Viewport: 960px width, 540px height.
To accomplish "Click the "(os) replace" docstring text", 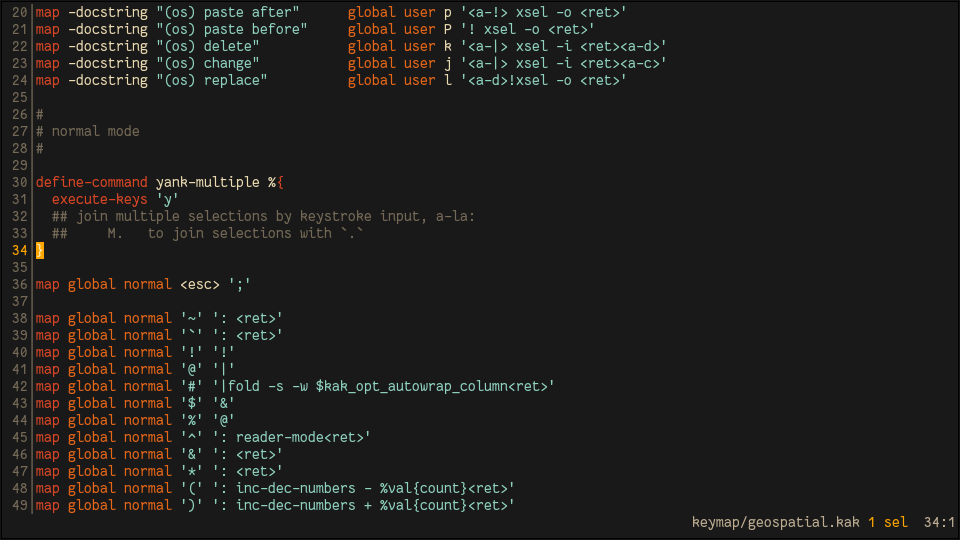I will click(211, 80).
